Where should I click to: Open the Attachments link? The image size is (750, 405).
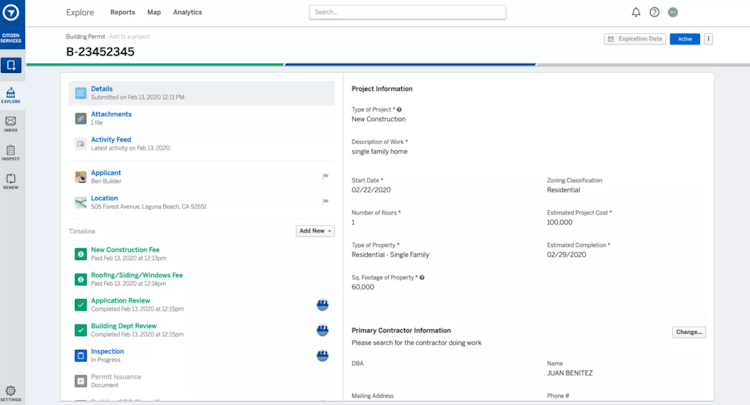(111, 114)
